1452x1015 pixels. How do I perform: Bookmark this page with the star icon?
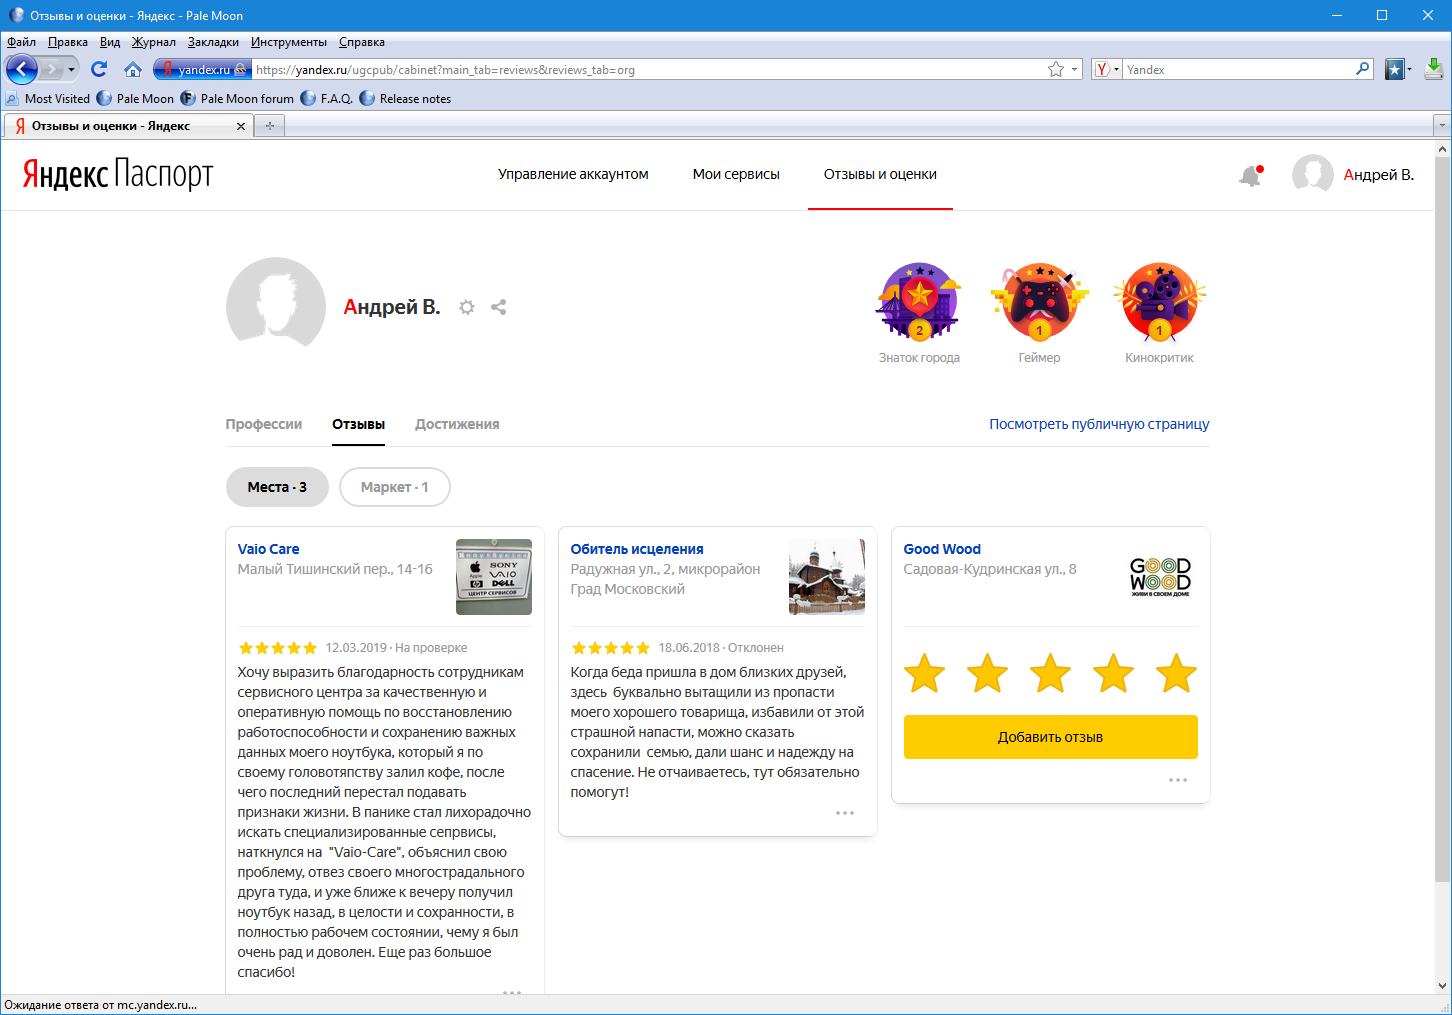(1056, 69)
